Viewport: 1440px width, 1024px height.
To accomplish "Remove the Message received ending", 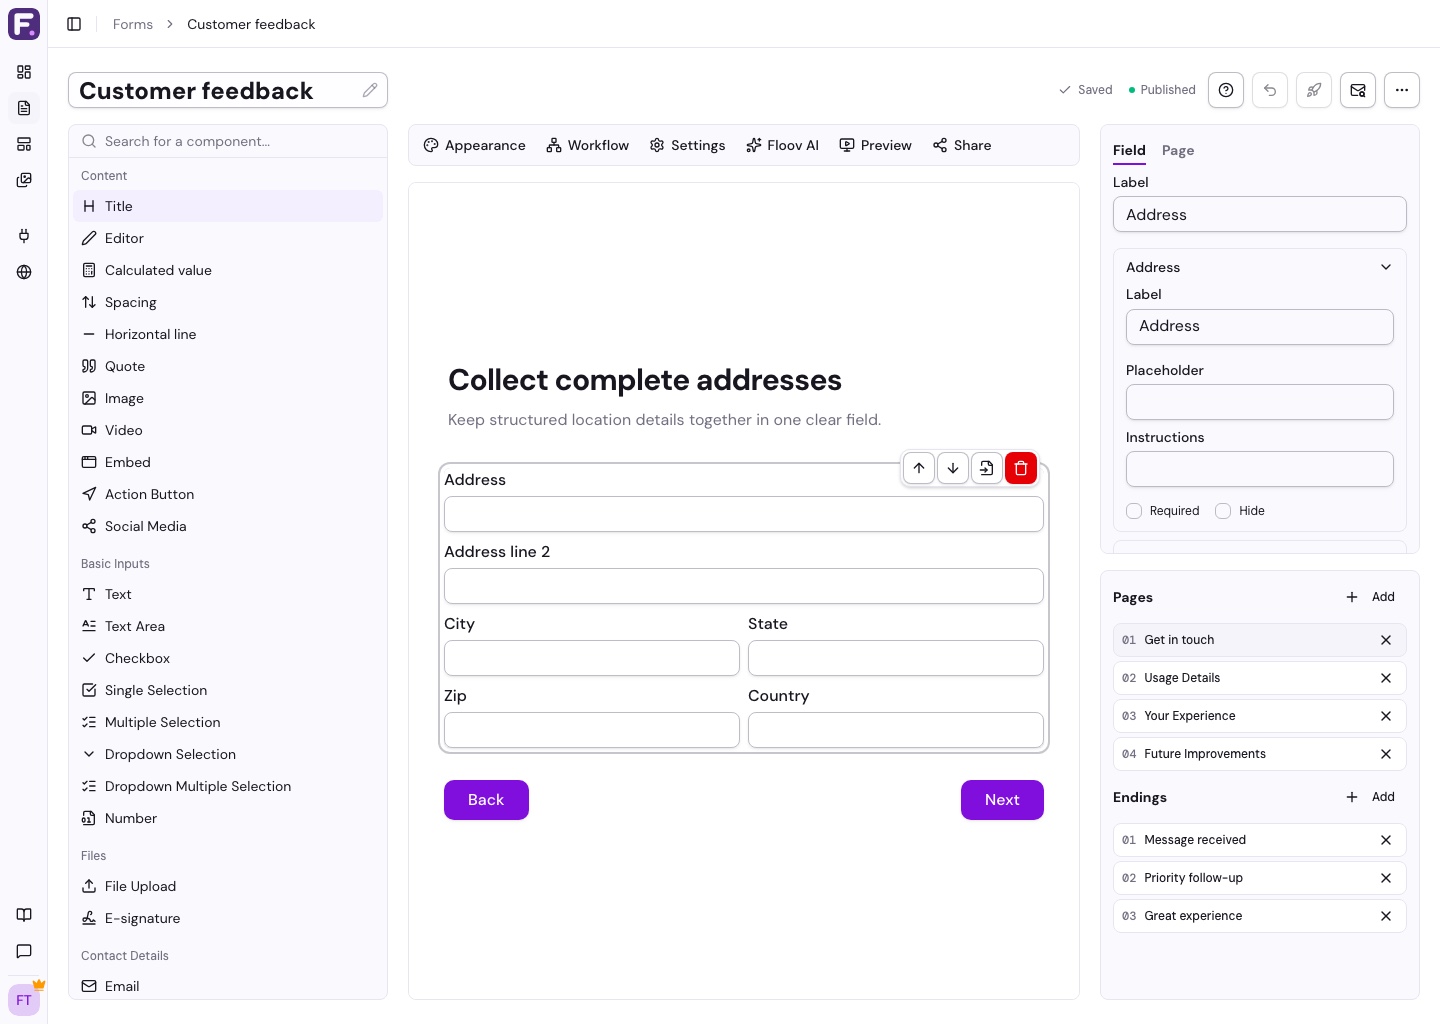I will (x=1386, y=840).
